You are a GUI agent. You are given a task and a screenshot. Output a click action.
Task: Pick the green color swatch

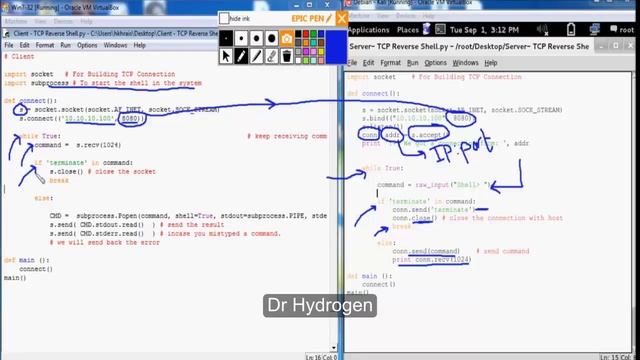click(313, 34)
